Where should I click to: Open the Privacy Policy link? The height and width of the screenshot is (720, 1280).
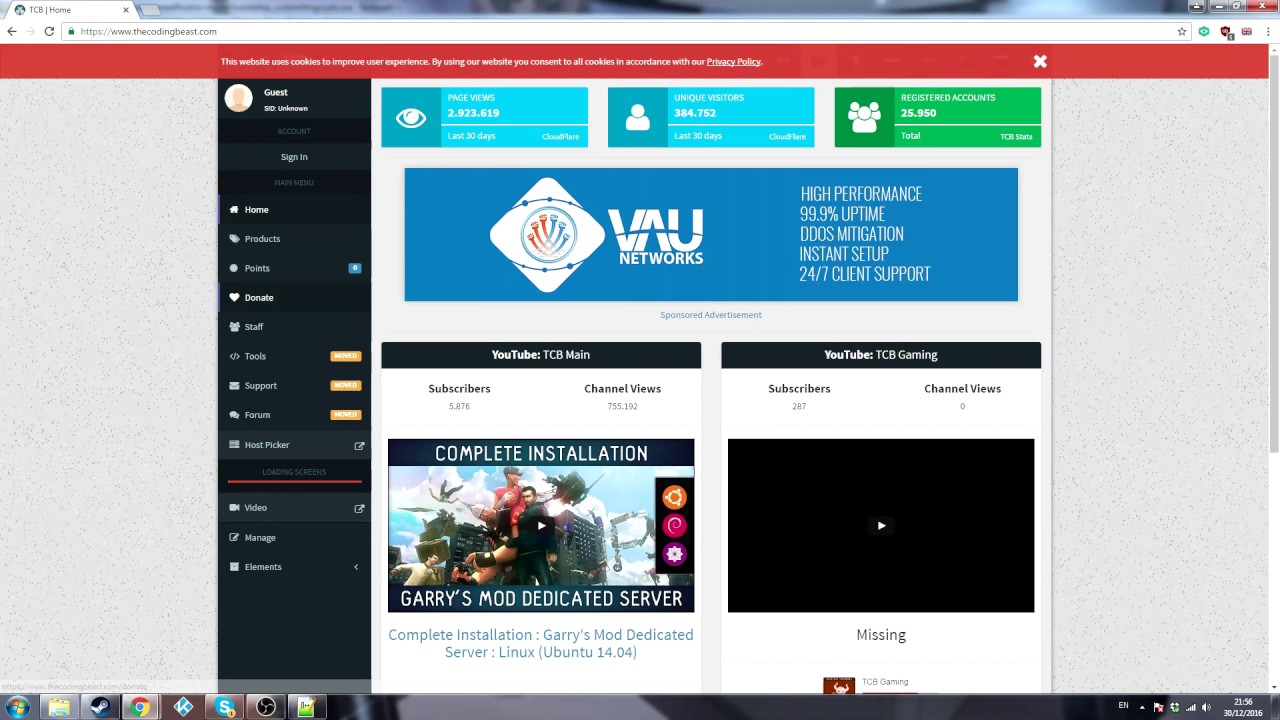734,62
